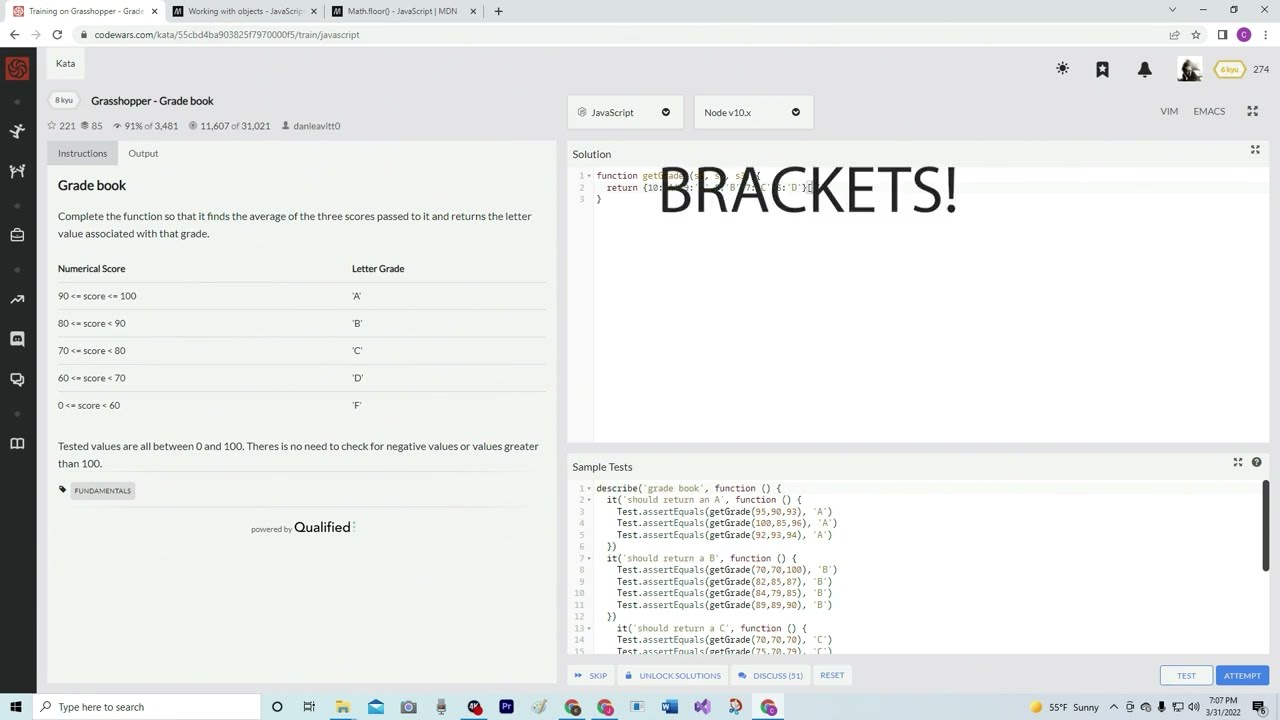
Task: Switch to 'Working with objects' browser tab
Action: [244, 11]
